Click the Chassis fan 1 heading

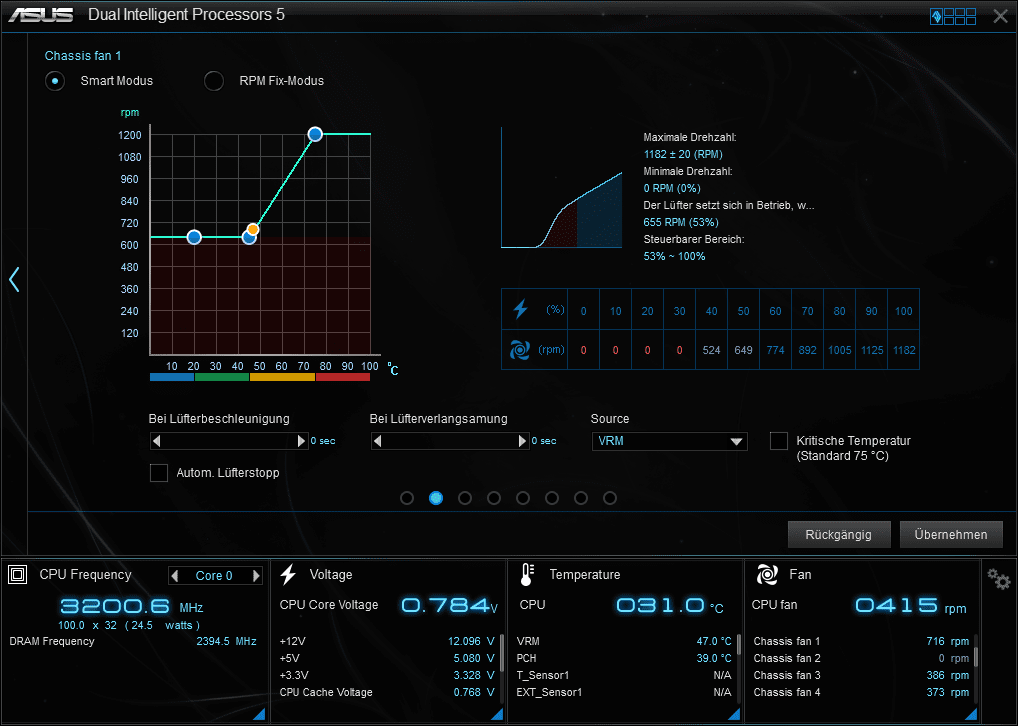(x=83, y=56)
